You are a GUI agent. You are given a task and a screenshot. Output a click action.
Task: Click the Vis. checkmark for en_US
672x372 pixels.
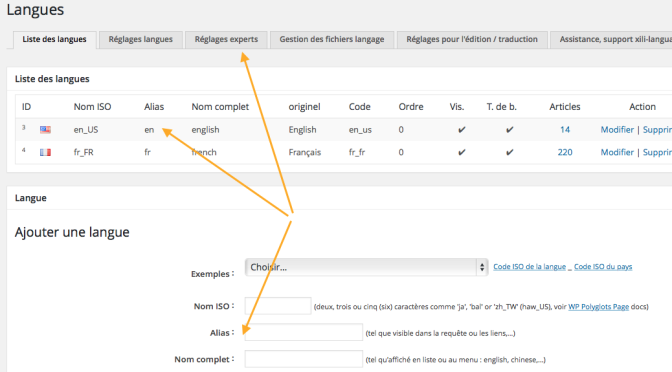462,129
